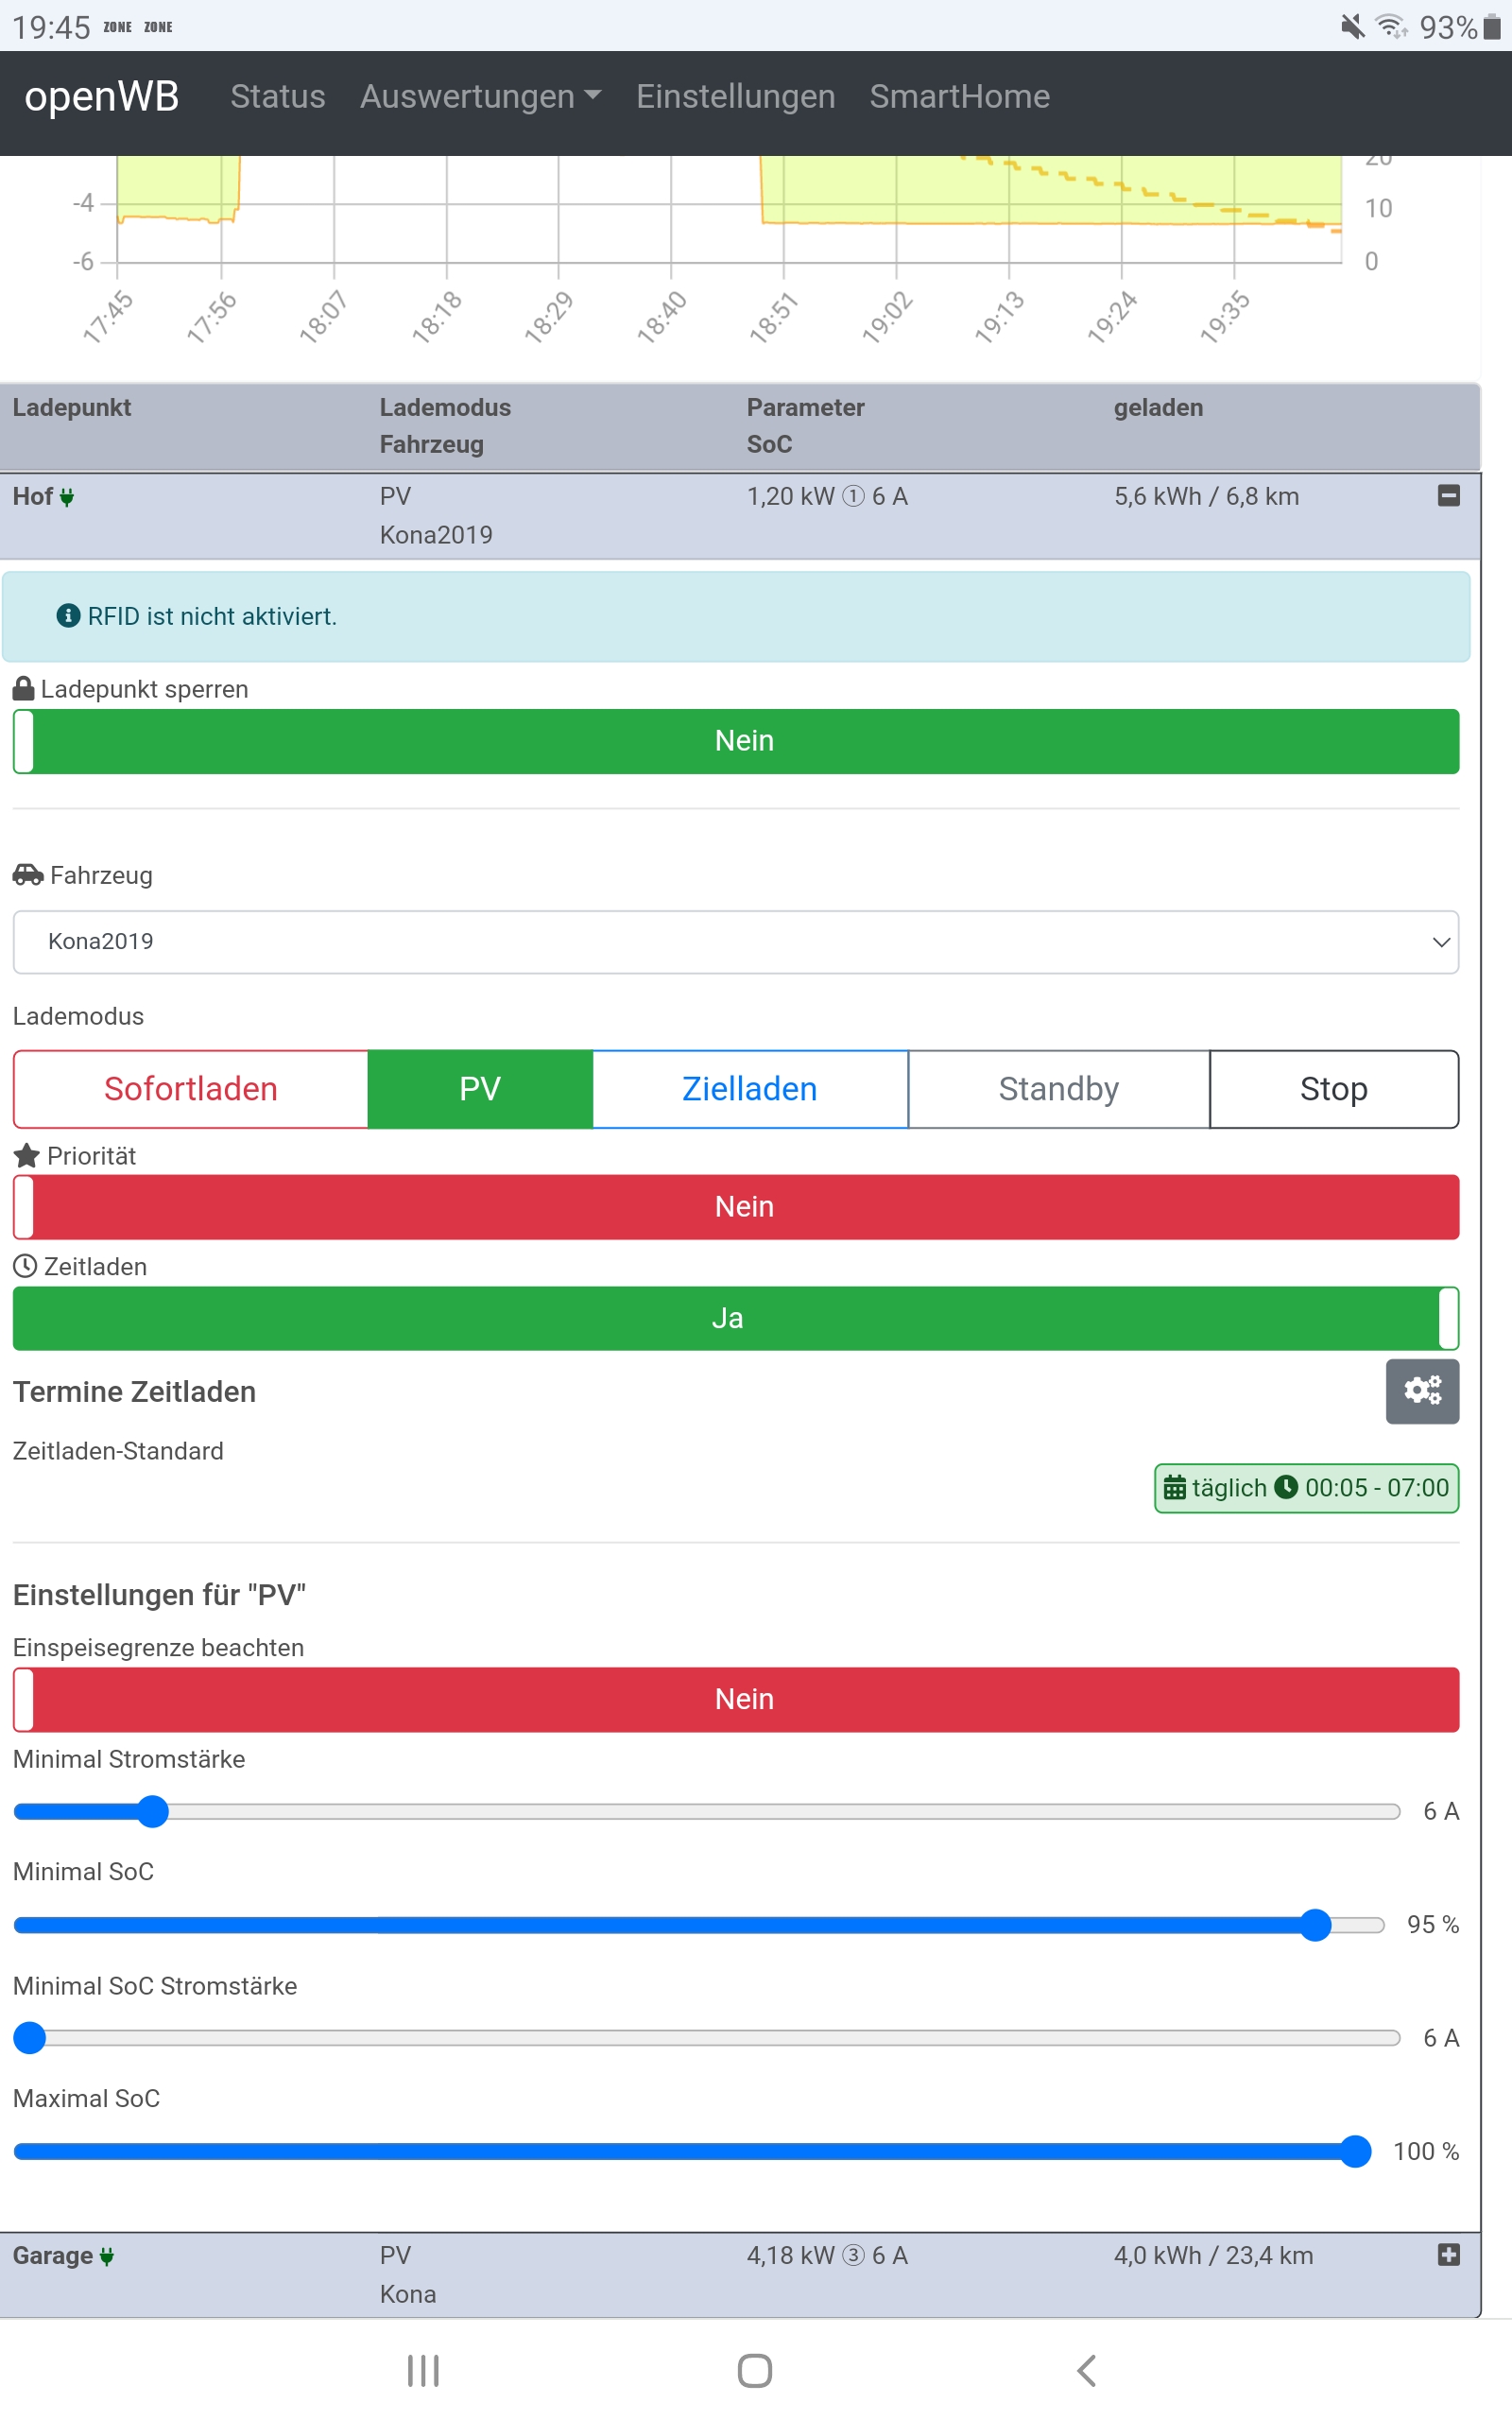Open the Auswertungen dropdown menu
The width and height of the screenshot is (1512, 2420).
pos(481,96)
